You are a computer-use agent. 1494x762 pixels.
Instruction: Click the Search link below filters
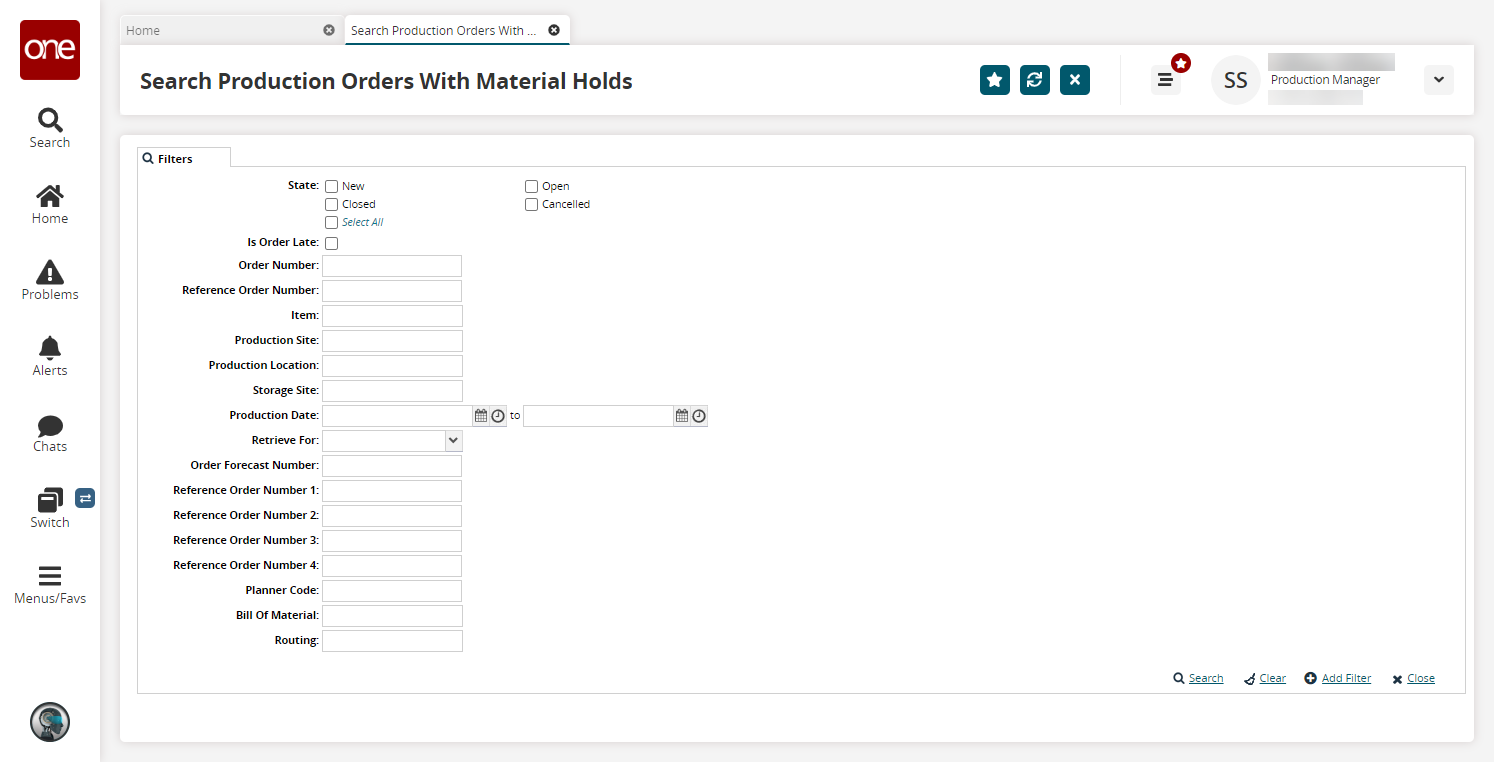click(x=1205, y=678)
